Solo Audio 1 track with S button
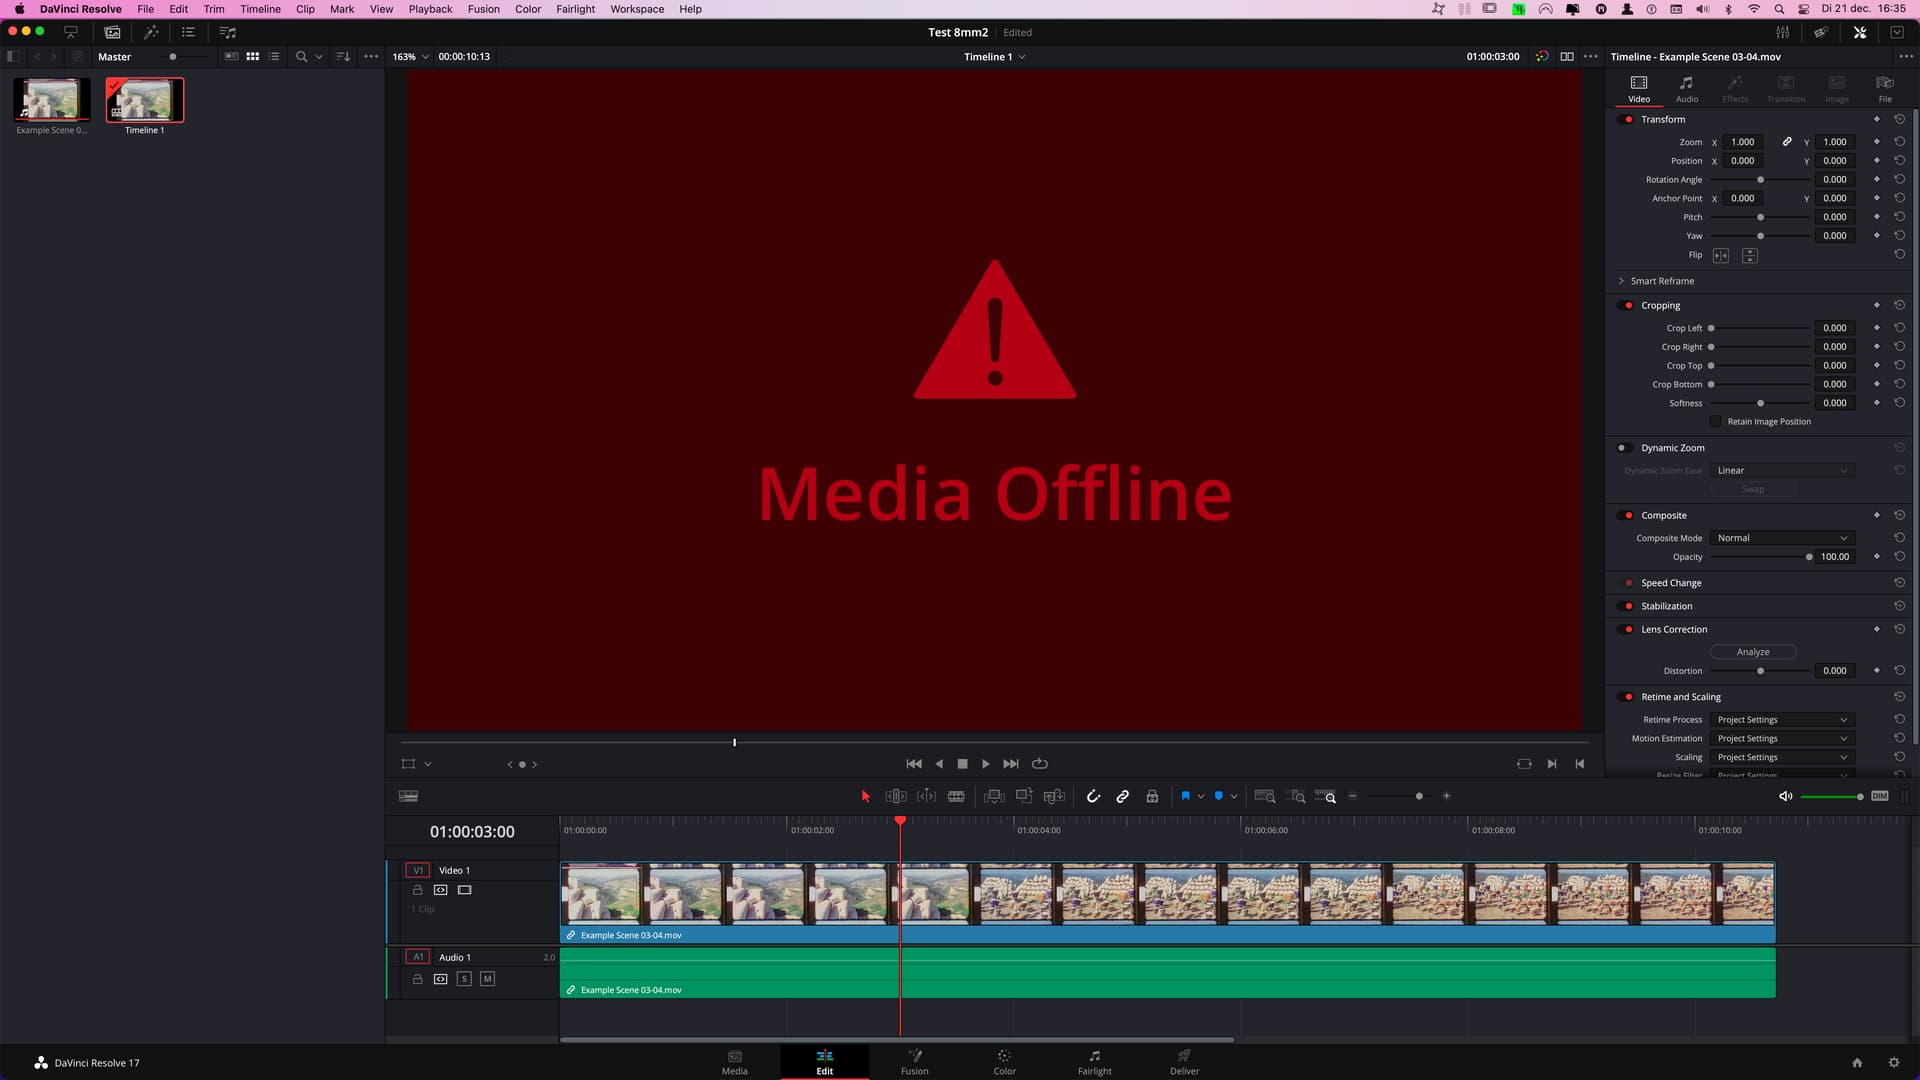 [x=464, y=980]
